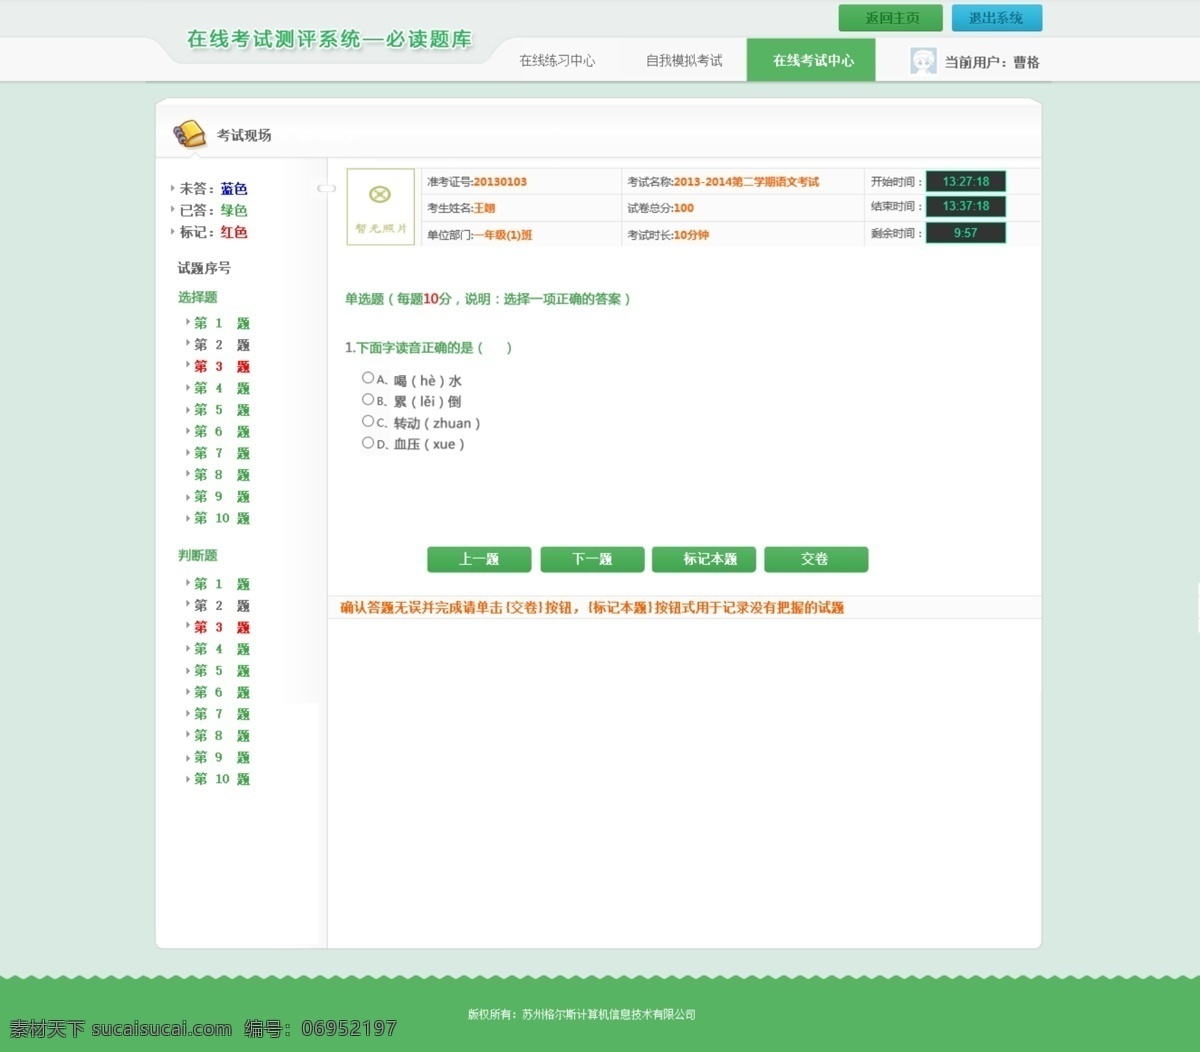Image resolution: width=1200 pixels, height=1052 pixels.
Task: Open 判断题 question 第 7 题
Action: click(x=221, y=714)
